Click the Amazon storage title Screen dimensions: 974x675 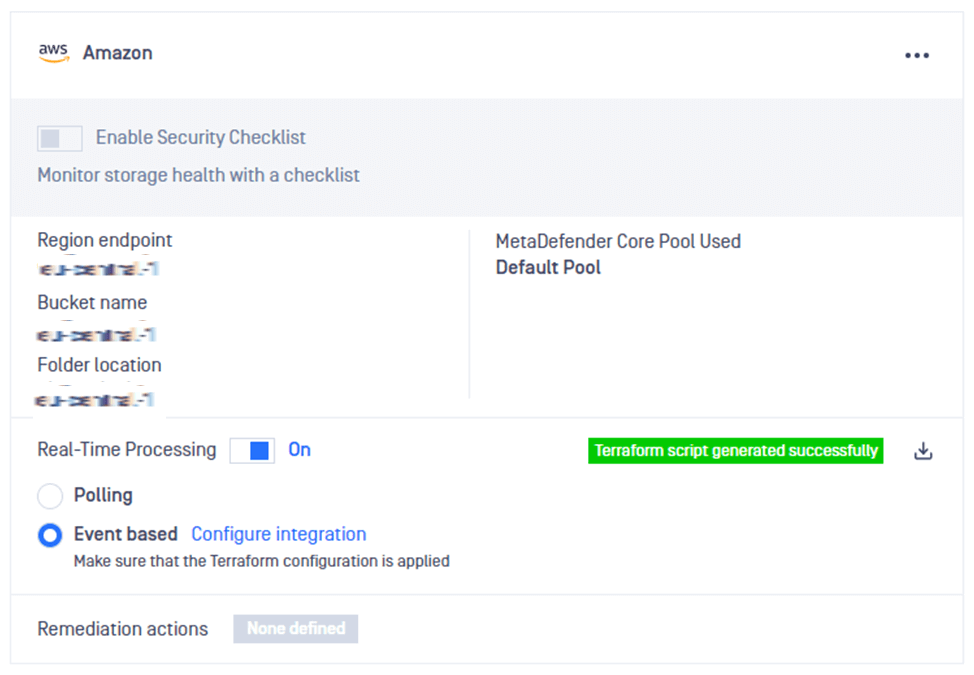[118, 53]
